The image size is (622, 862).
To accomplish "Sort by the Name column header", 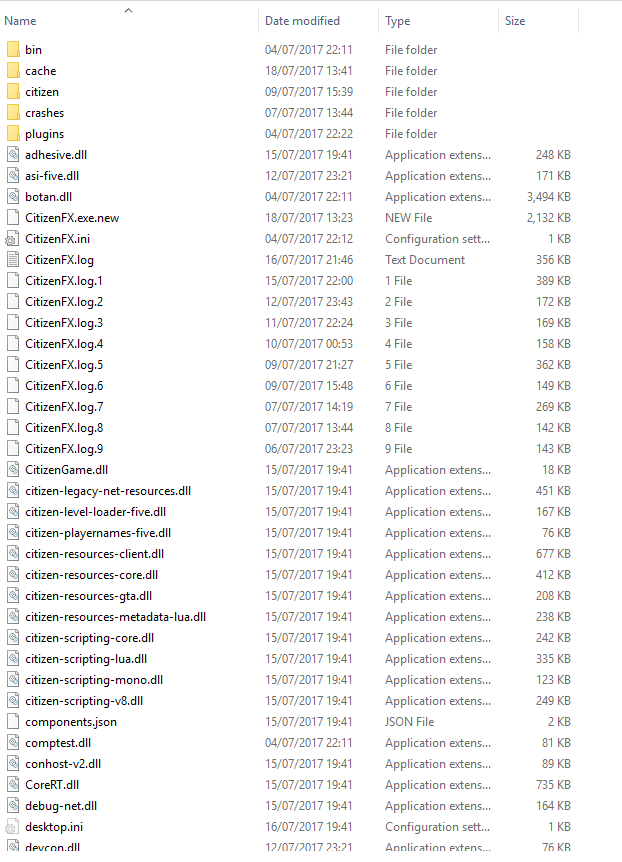I will click(20, 21).
